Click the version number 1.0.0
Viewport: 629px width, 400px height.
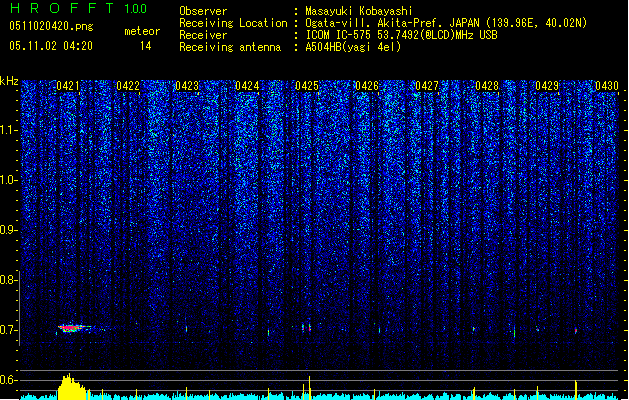[136, 9]
